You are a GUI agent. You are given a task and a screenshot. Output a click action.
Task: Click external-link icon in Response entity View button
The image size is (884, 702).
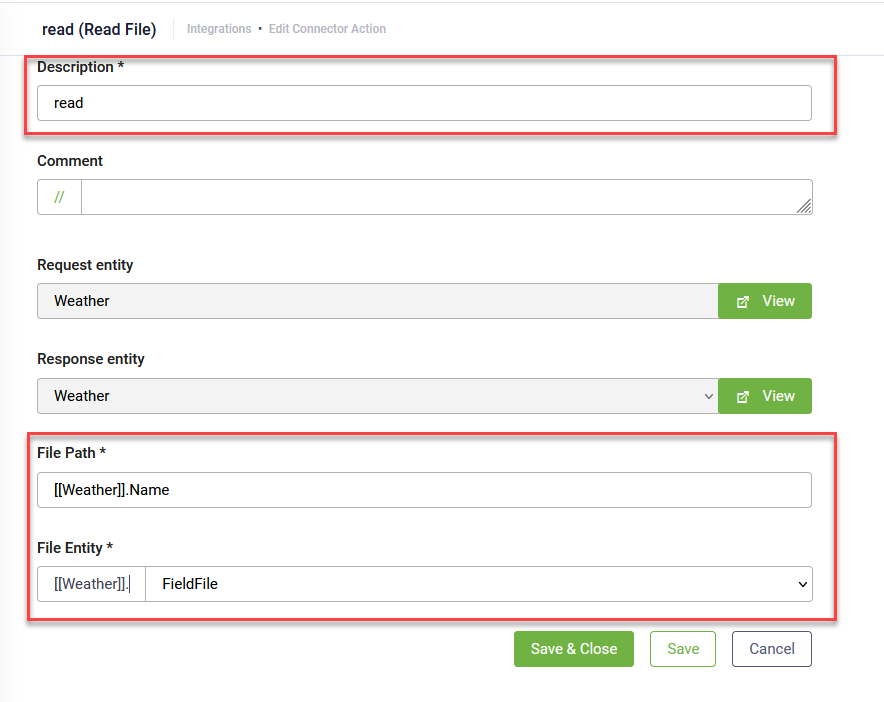point(743,396)
